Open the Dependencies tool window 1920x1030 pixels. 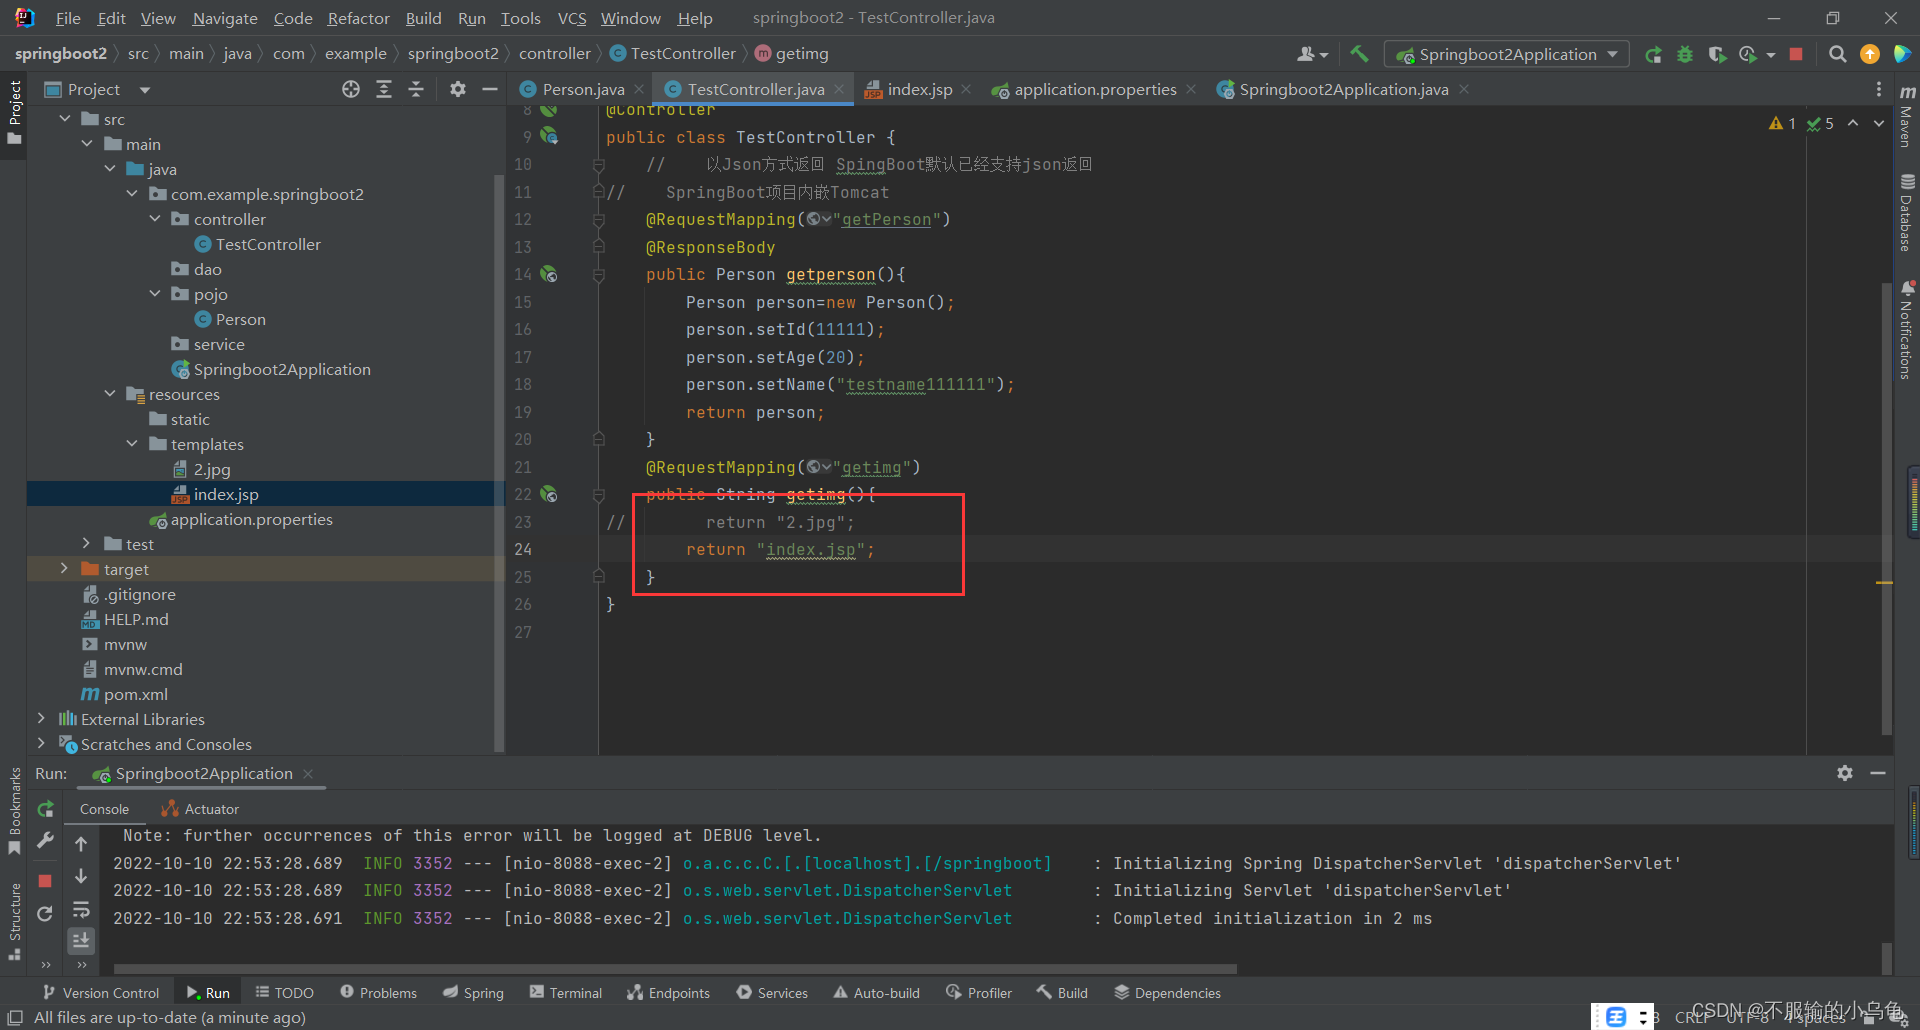click(x=1167, y=992)
